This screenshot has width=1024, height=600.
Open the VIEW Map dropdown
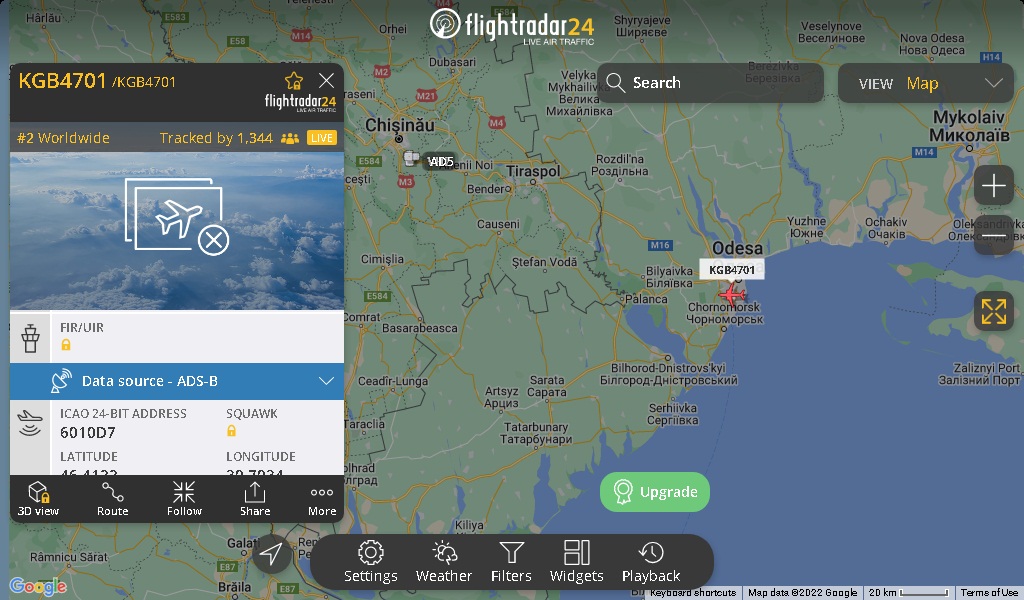click(x=925, y=83)
